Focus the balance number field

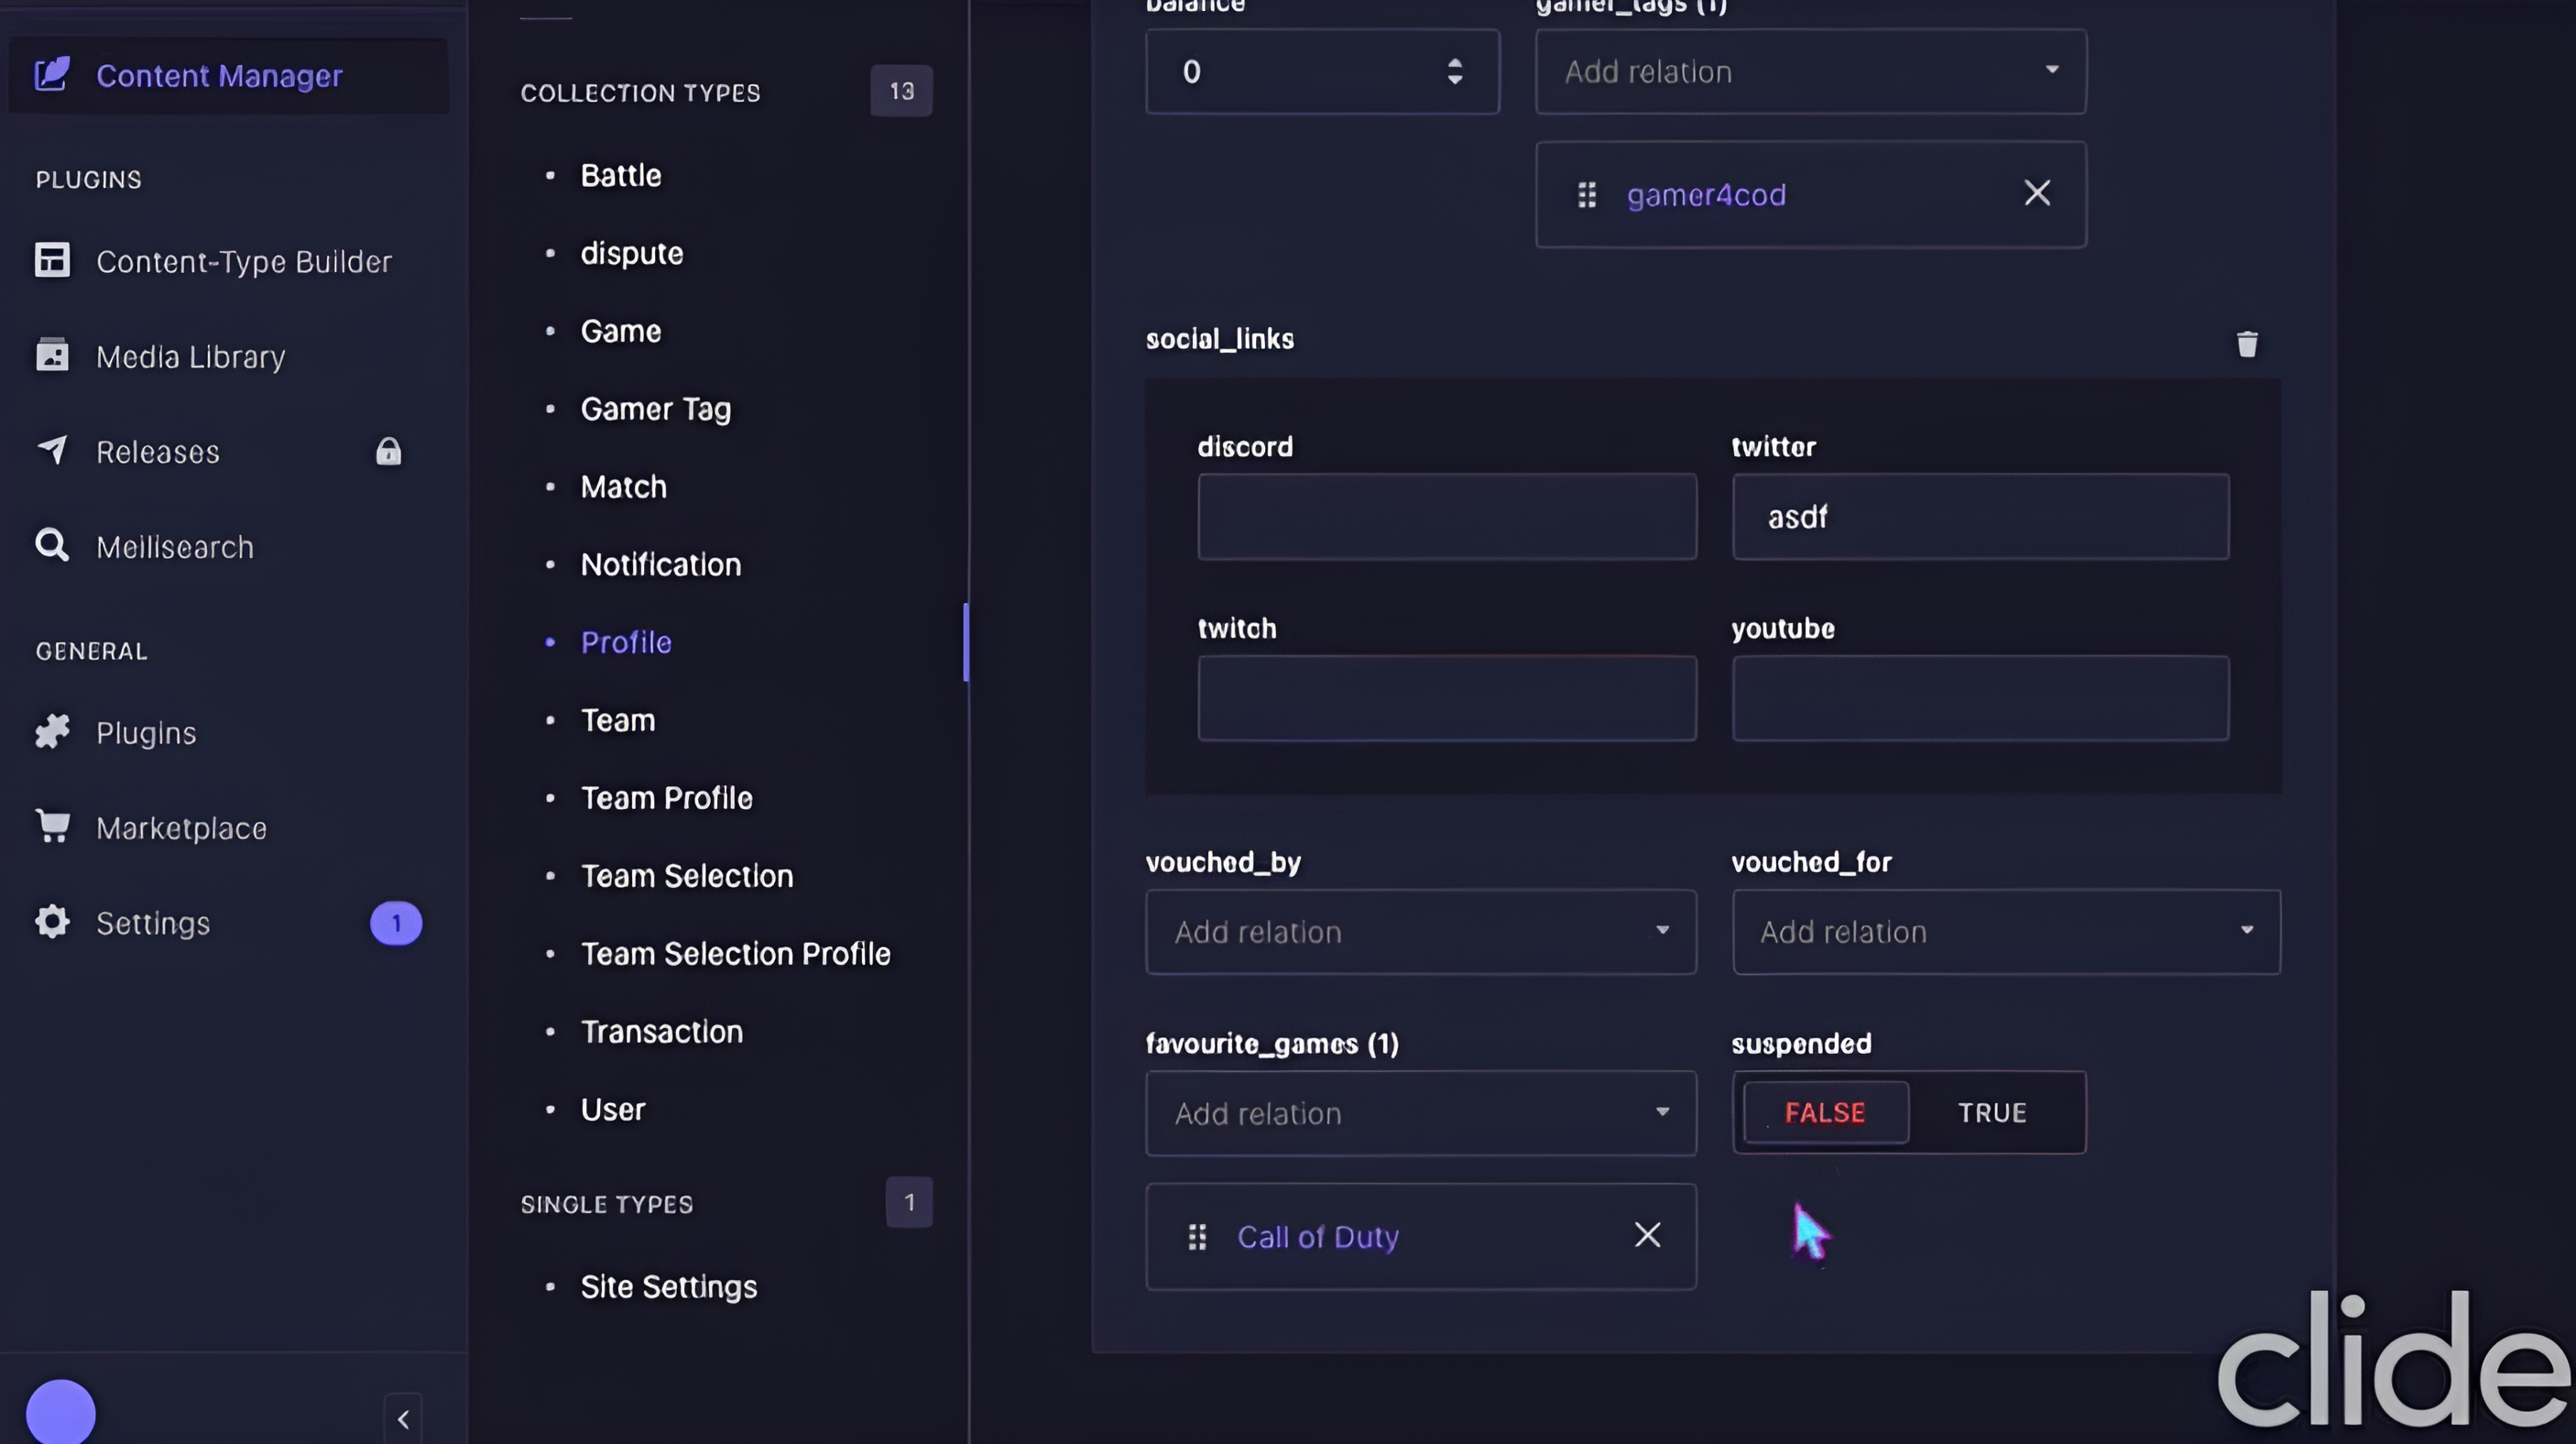tap(1322, 71)
